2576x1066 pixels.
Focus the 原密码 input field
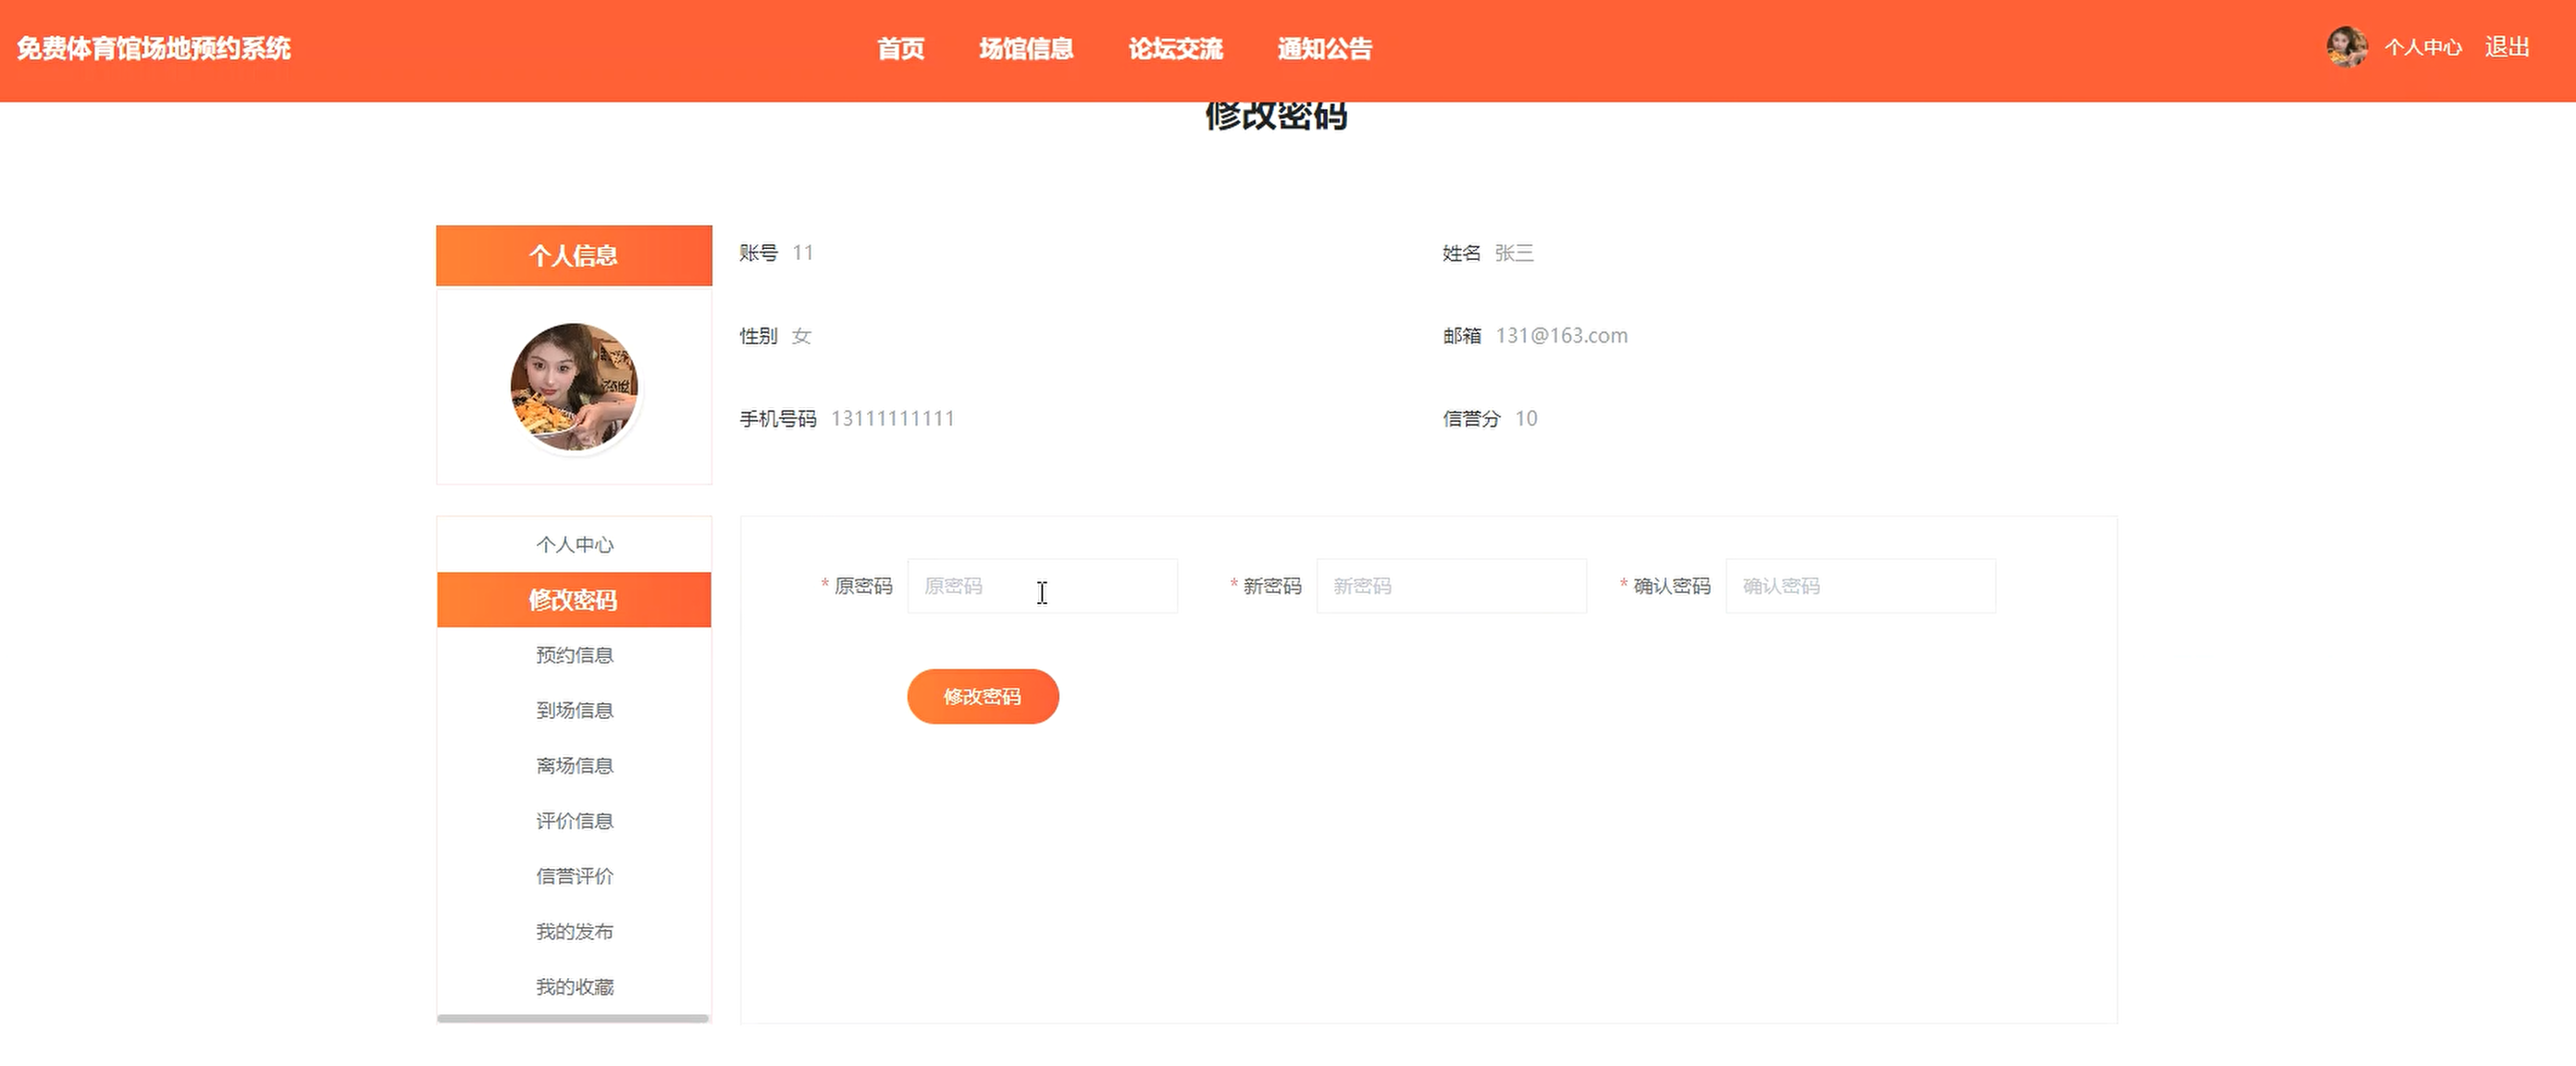pyautogui.click(x=1042, y=586)
